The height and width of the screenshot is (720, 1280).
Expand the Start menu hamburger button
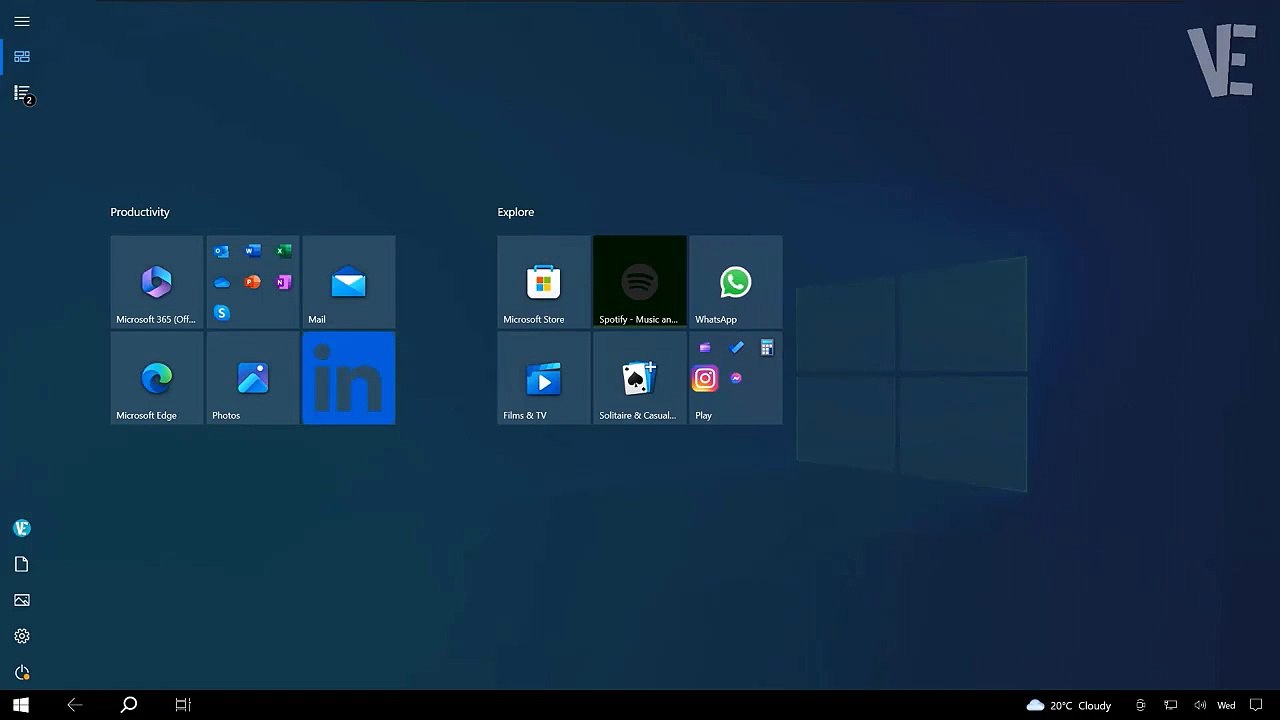pyautogui.click(x=22, y=21)
